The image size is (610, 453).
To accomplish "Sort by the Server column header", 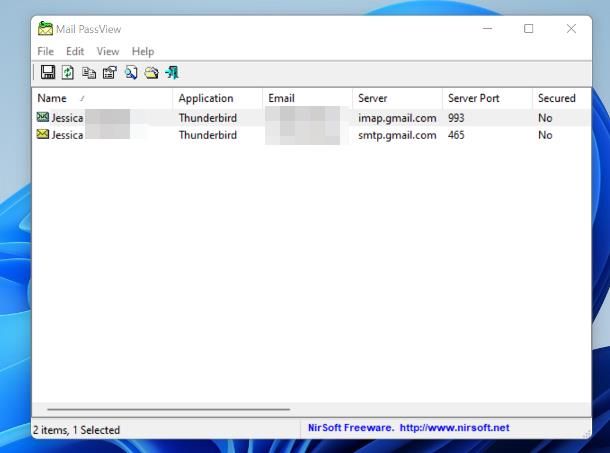I will pyautogui.click(x=397, y=98).
